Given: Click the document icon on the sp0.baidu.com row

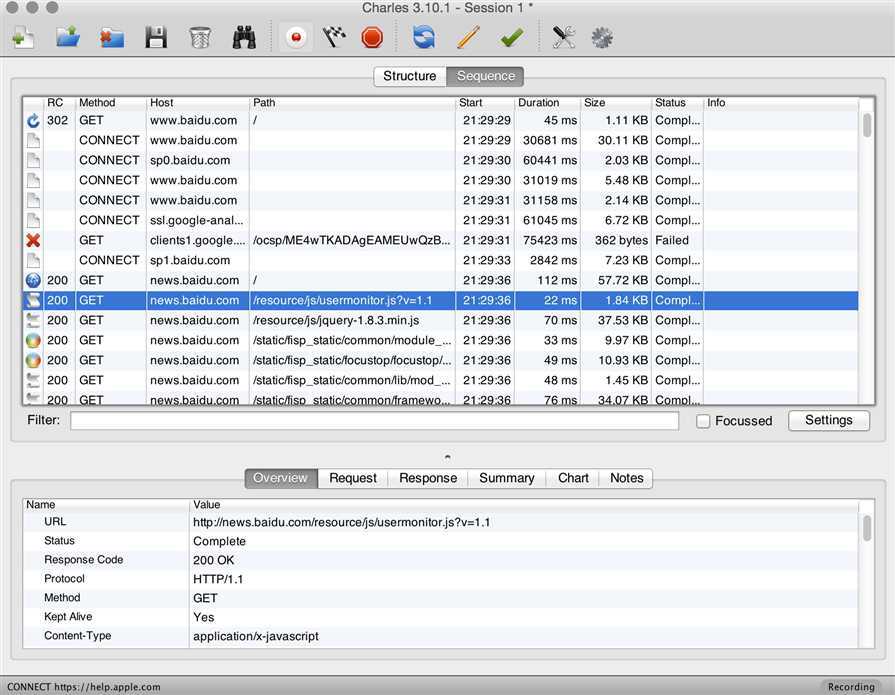Looking at the screenshot, I should coord(33,160).
